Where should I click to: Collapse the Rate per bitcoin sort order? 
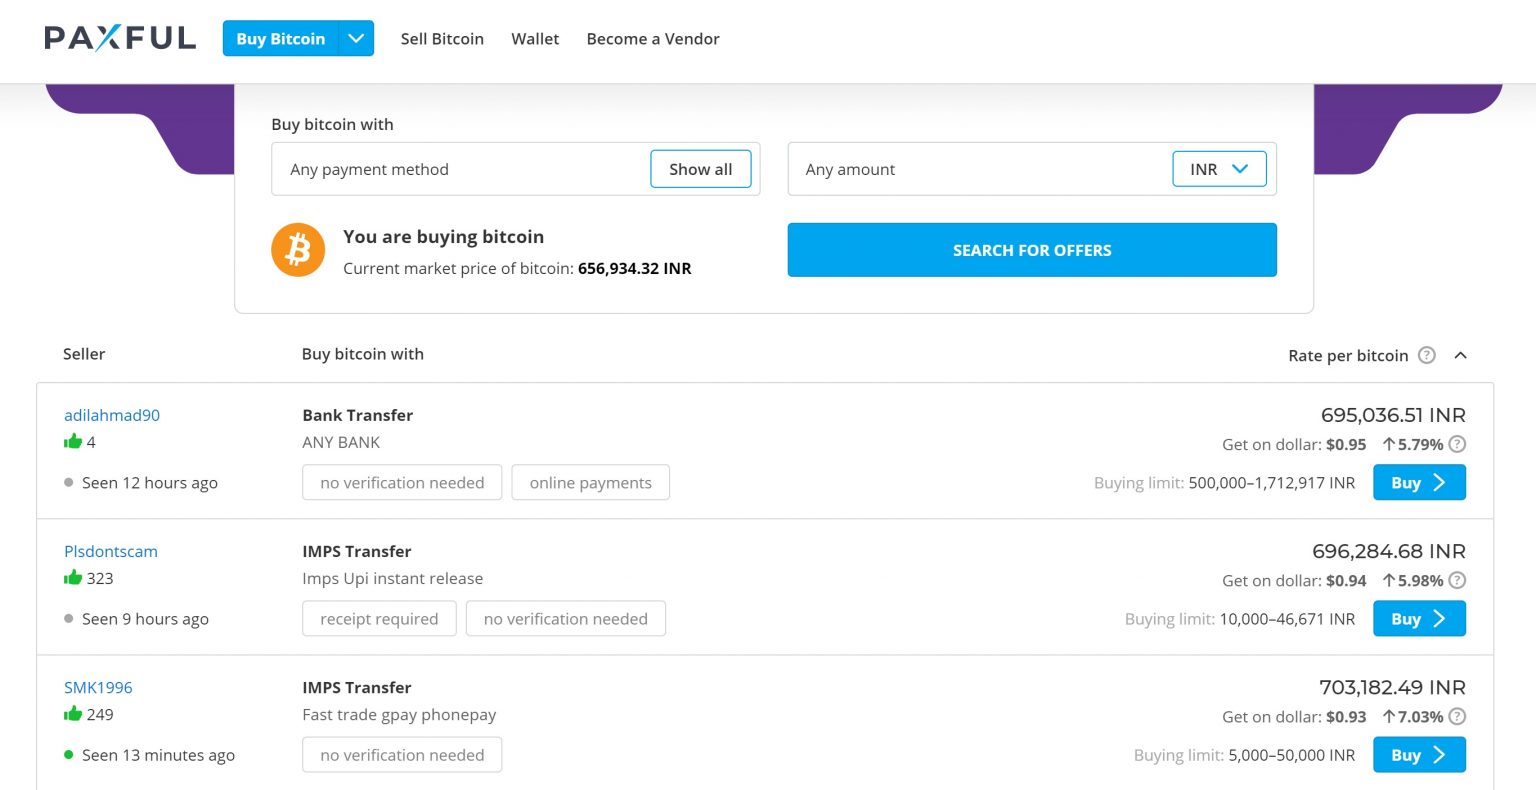coord(1461,355)
